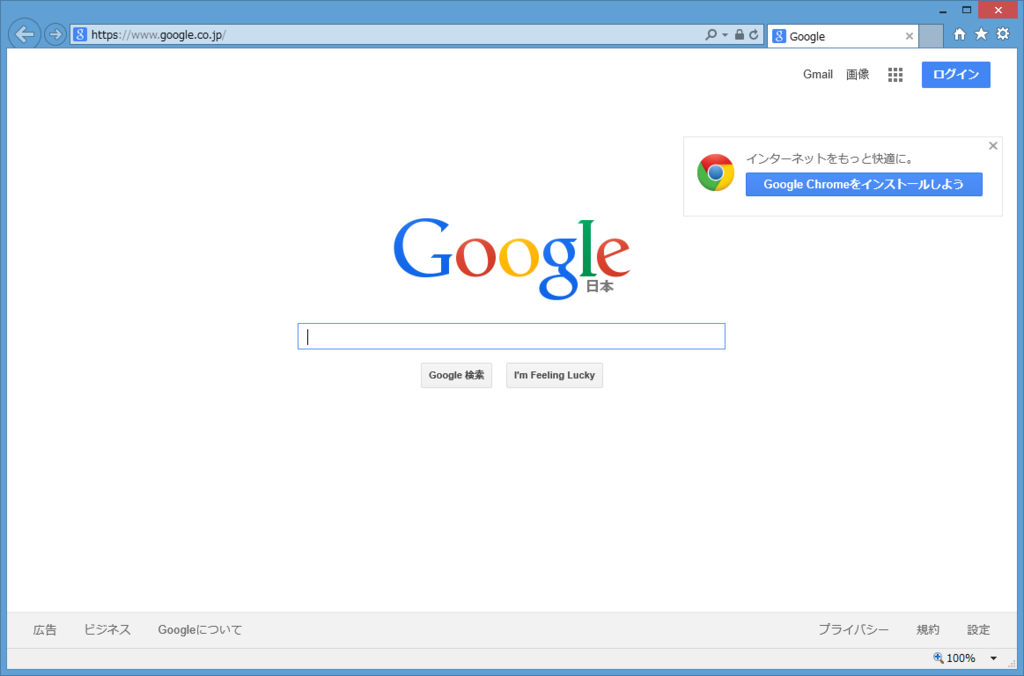Click Google Chromeをインストールしよう button
1024x676 pixels.
(x=864, y=184)
